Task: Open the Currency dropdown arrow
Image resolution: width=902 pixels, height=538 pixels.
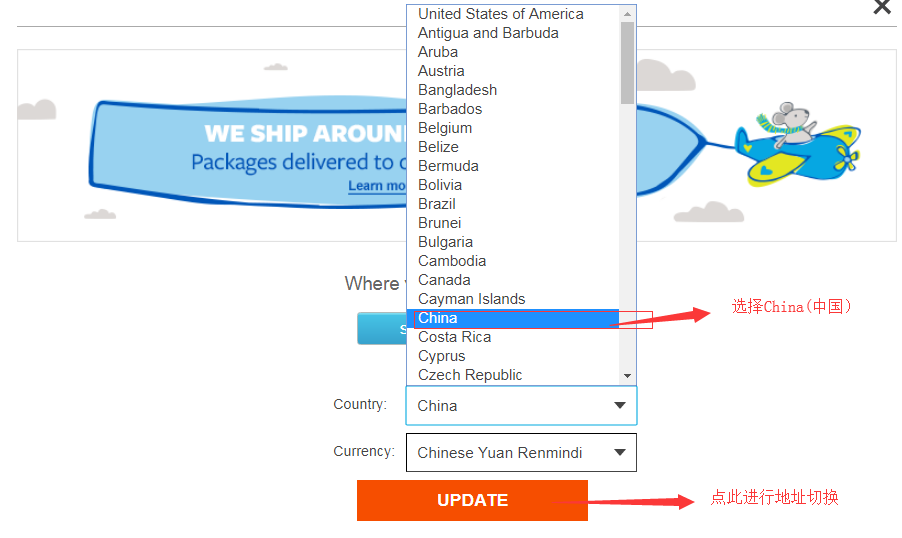Action: (620, 452)
